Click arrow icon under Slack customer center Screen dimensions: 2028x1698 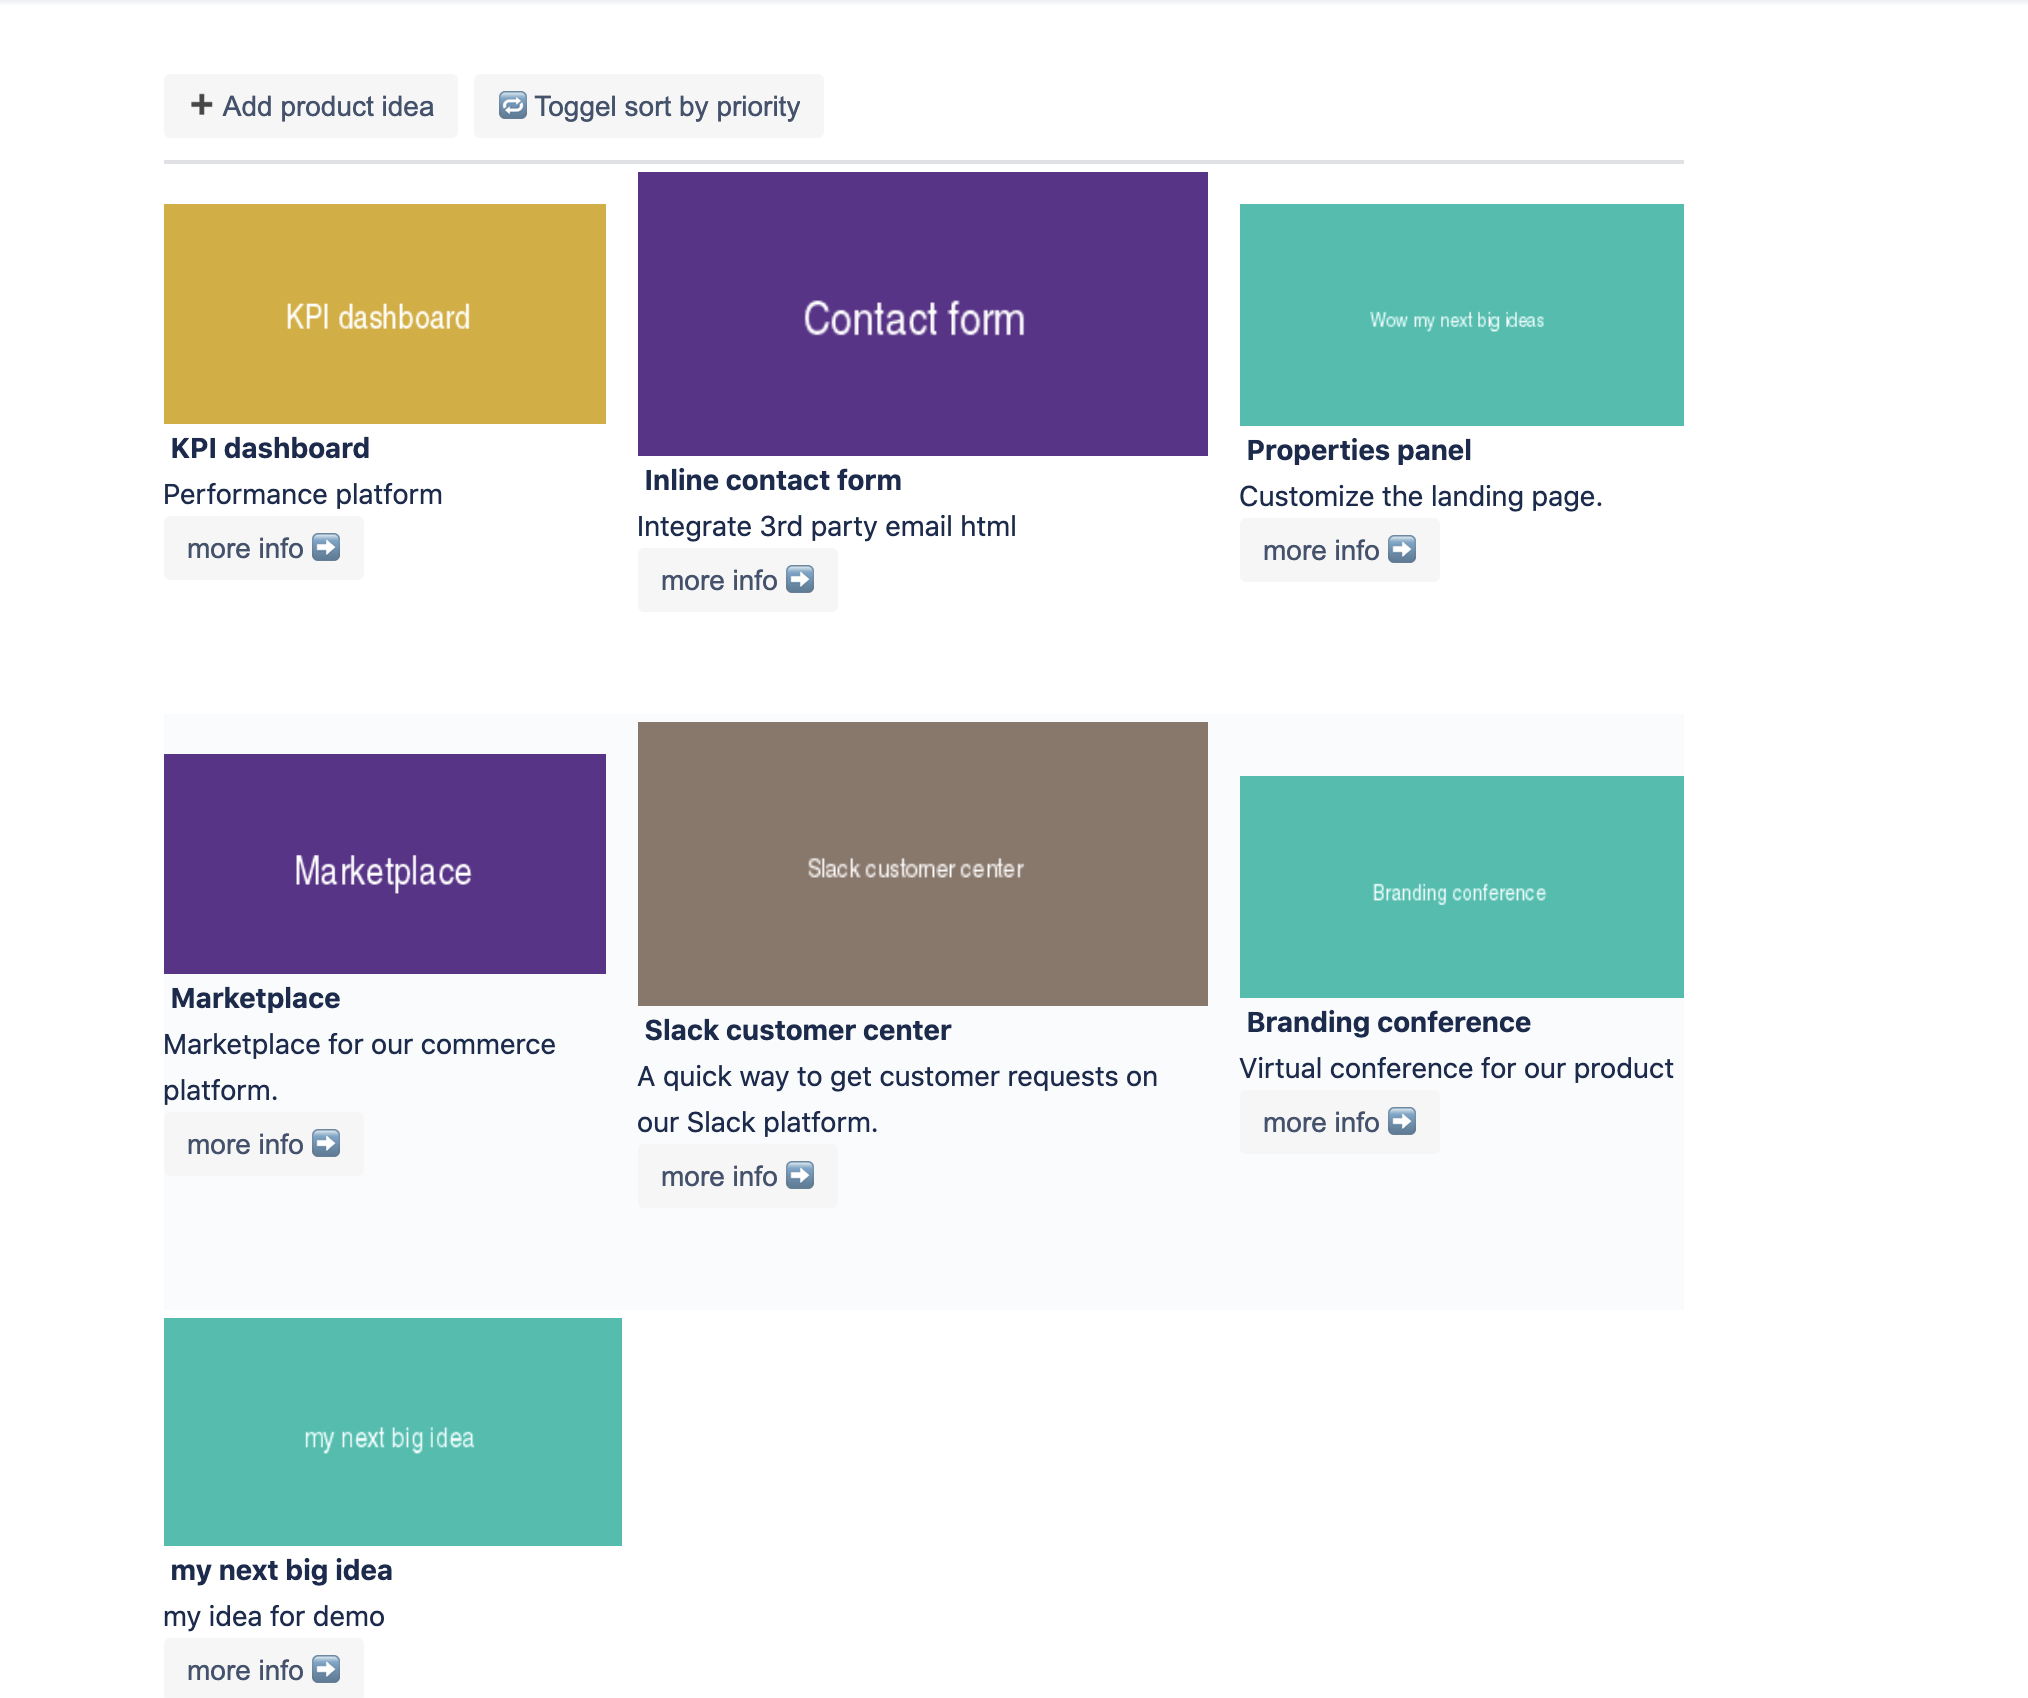(800, 1175)
